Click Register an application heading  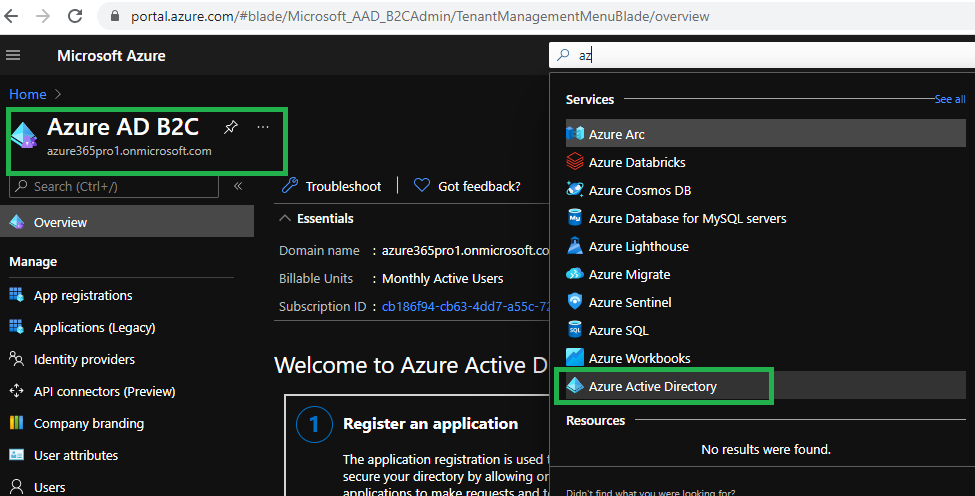(430, 423)
